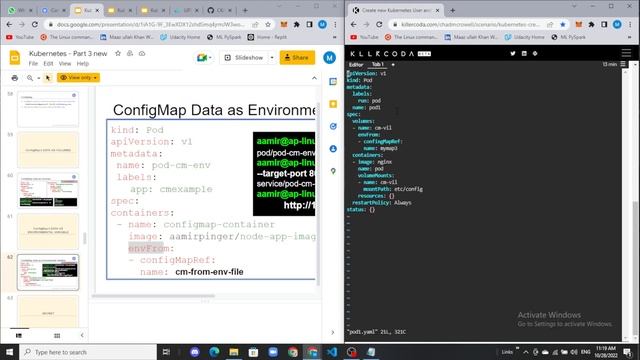The height and width of the screenshot is (360, 640).
Task: Show hidden system tray icons chevron
Action: pos(526,352)
